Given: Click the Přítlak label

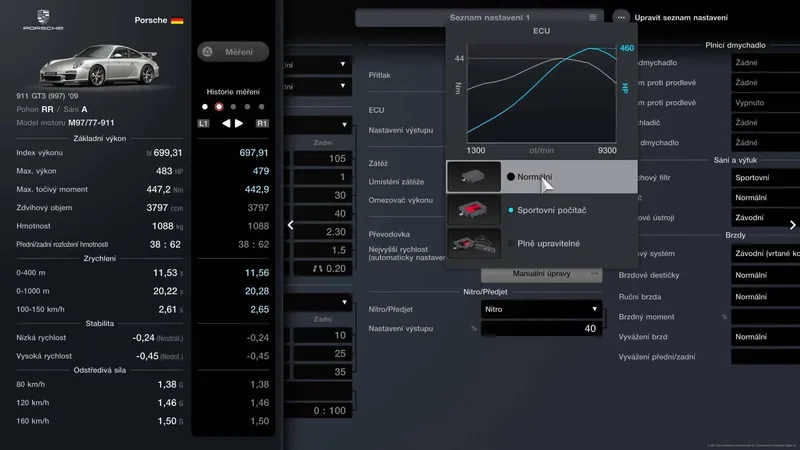Looking at the screenshot, I should 380,75.
